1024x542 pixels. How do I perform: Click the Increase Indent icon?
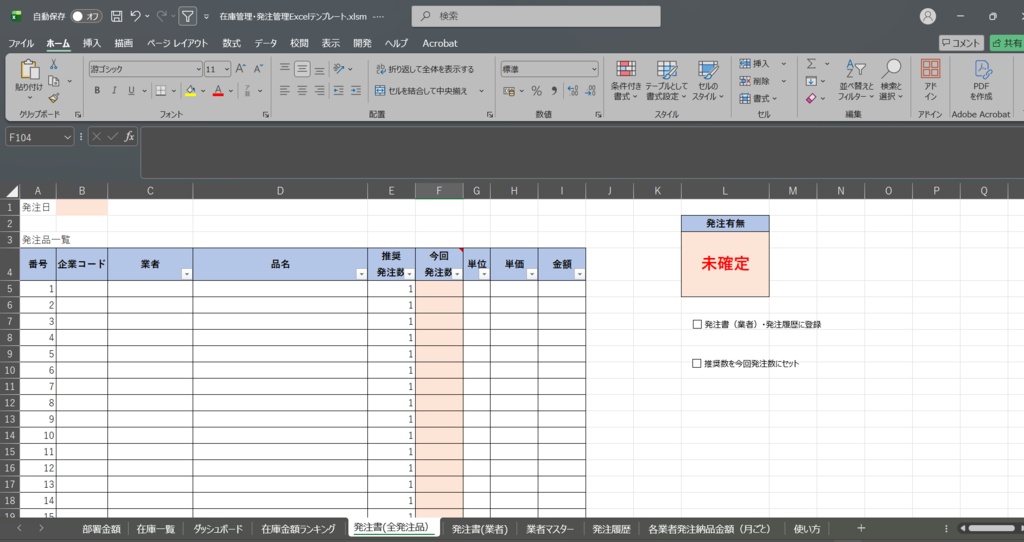355,91
